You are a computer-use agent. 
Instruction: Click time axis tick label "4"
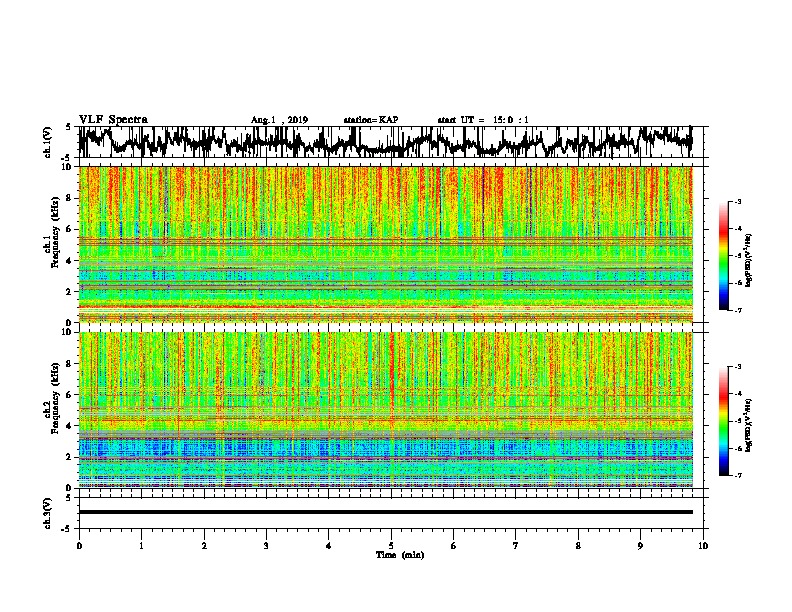coord(329,545)
